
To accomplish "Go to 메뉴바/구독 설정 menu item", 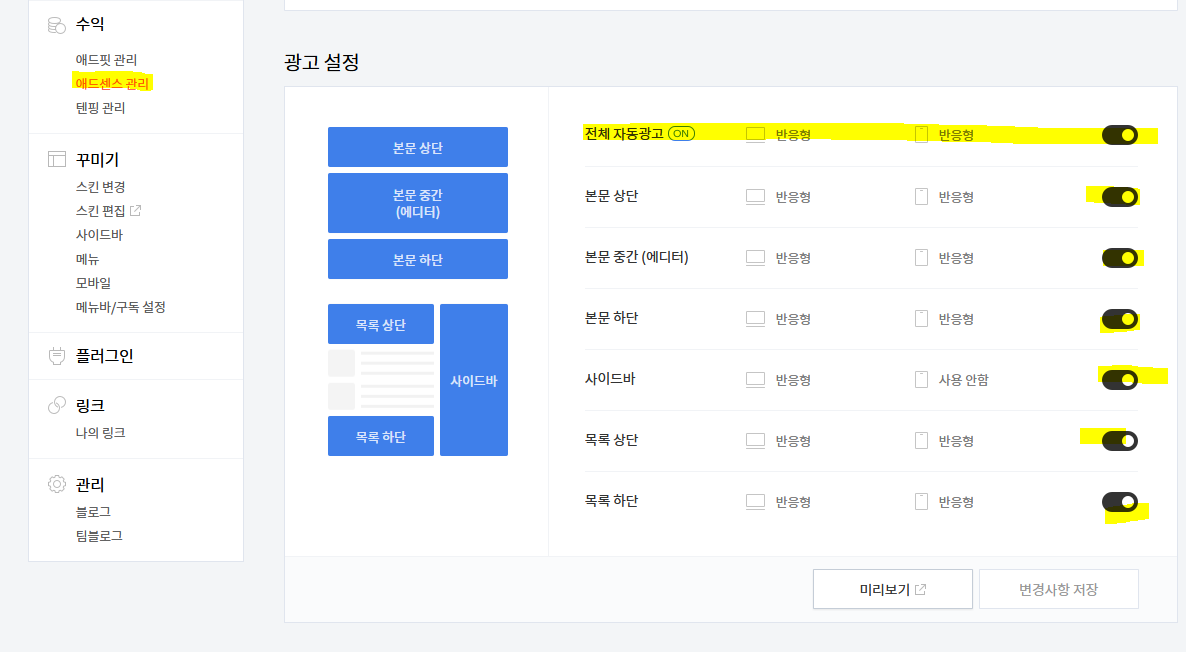I will click(120, 307).
